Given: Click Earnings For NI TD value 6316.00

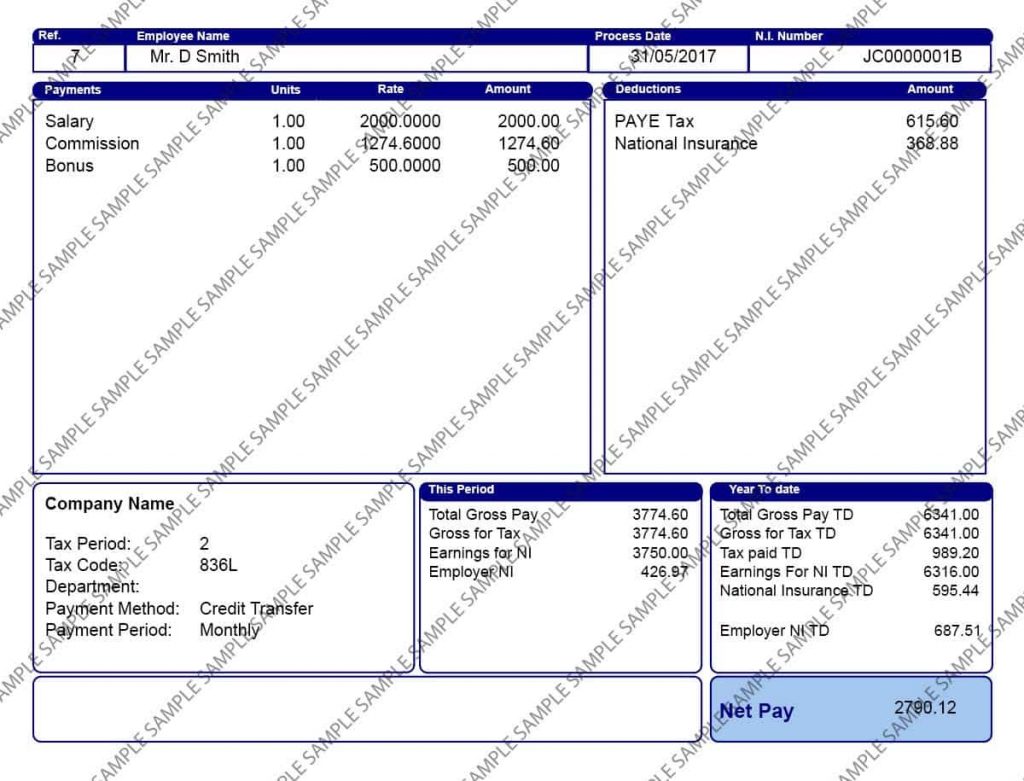Looking at the screenshot, I should pyautogui.click(x=951, y=572).
